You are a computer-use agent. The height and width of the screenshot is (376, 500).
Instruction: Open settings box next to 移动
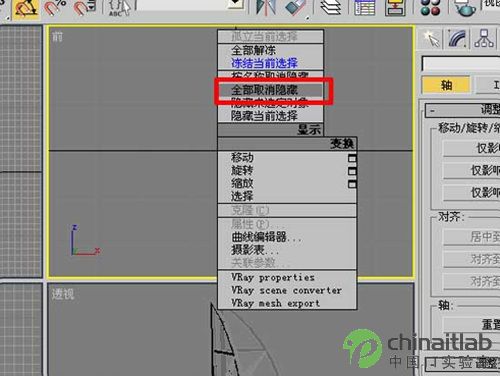352,158
